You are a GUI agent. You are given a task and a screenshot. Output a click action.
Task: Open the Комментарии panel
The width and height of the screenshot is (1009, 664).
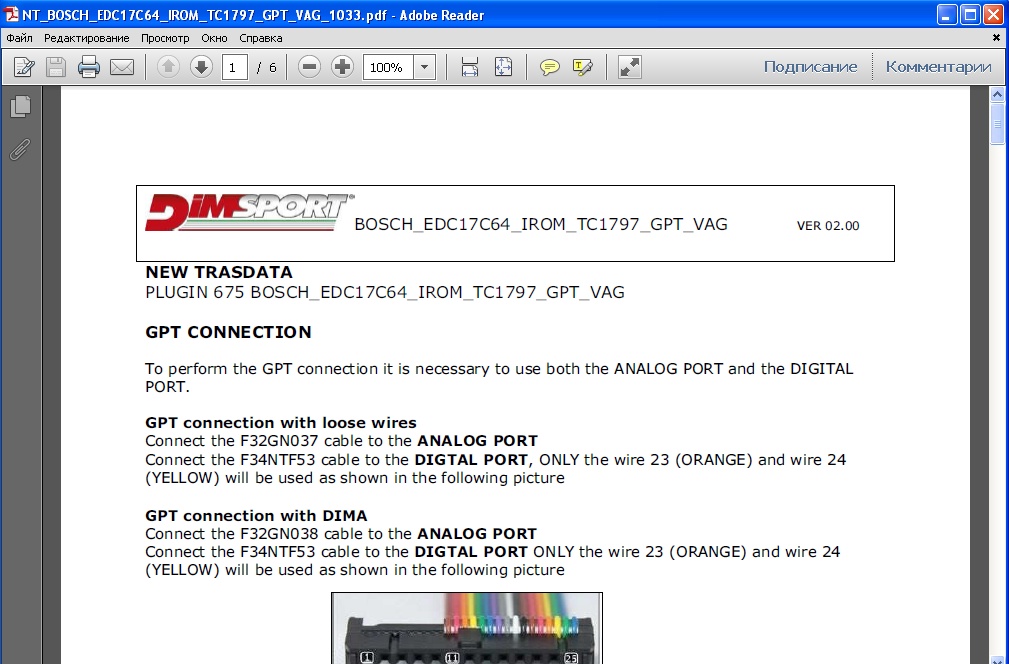pyautogui.click(x=938, y=67)
